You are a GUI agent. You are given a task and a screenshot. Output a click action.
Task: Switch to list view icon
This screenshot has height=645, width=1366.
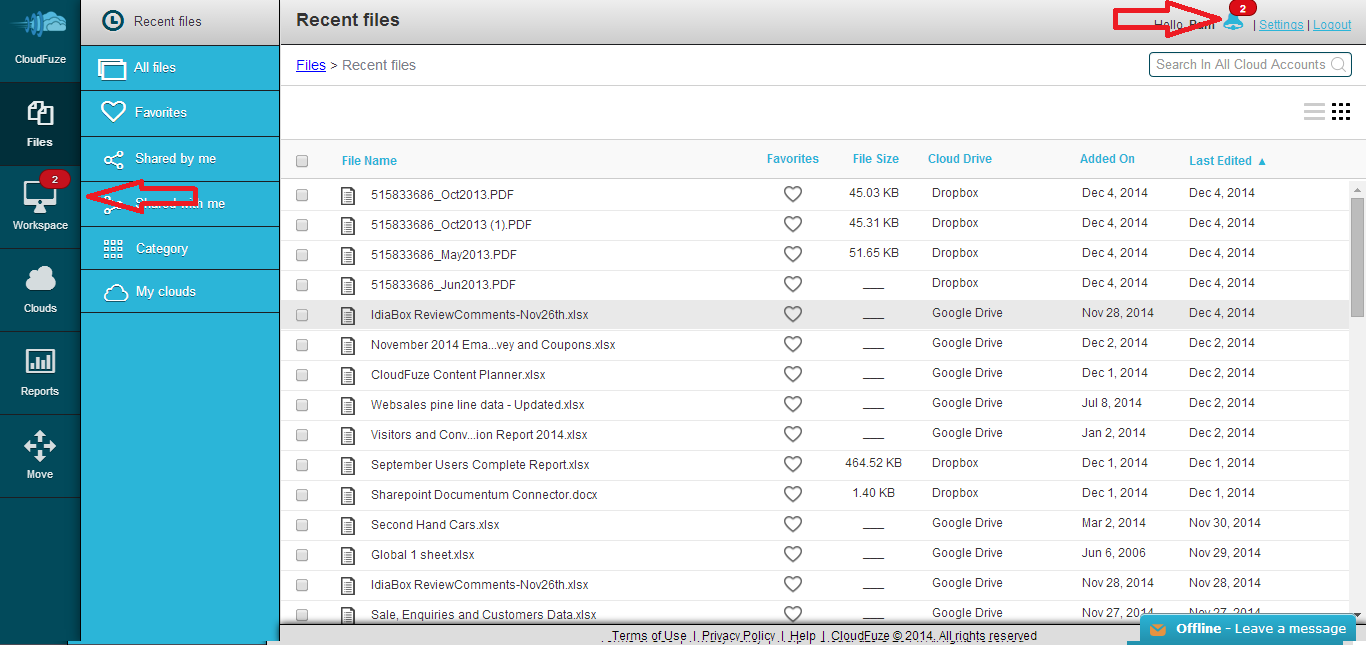tap(1314, 112)
